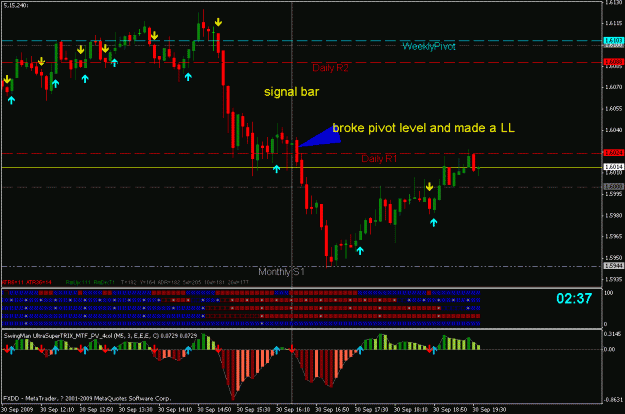625x414 pixels.
Task: Click the 30 Sep 14:50 time label
Action: [214, 410]
